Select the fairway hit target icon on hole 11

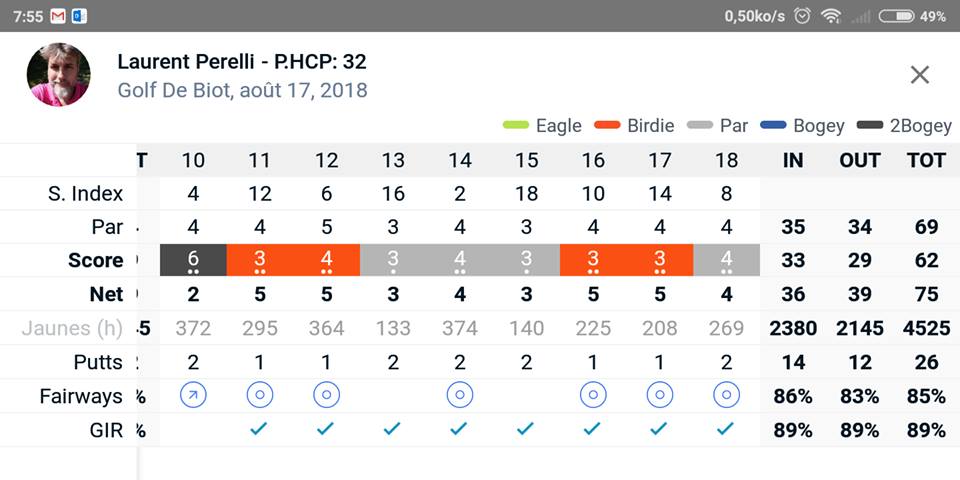pyautogui.click(x=260, y=396)
